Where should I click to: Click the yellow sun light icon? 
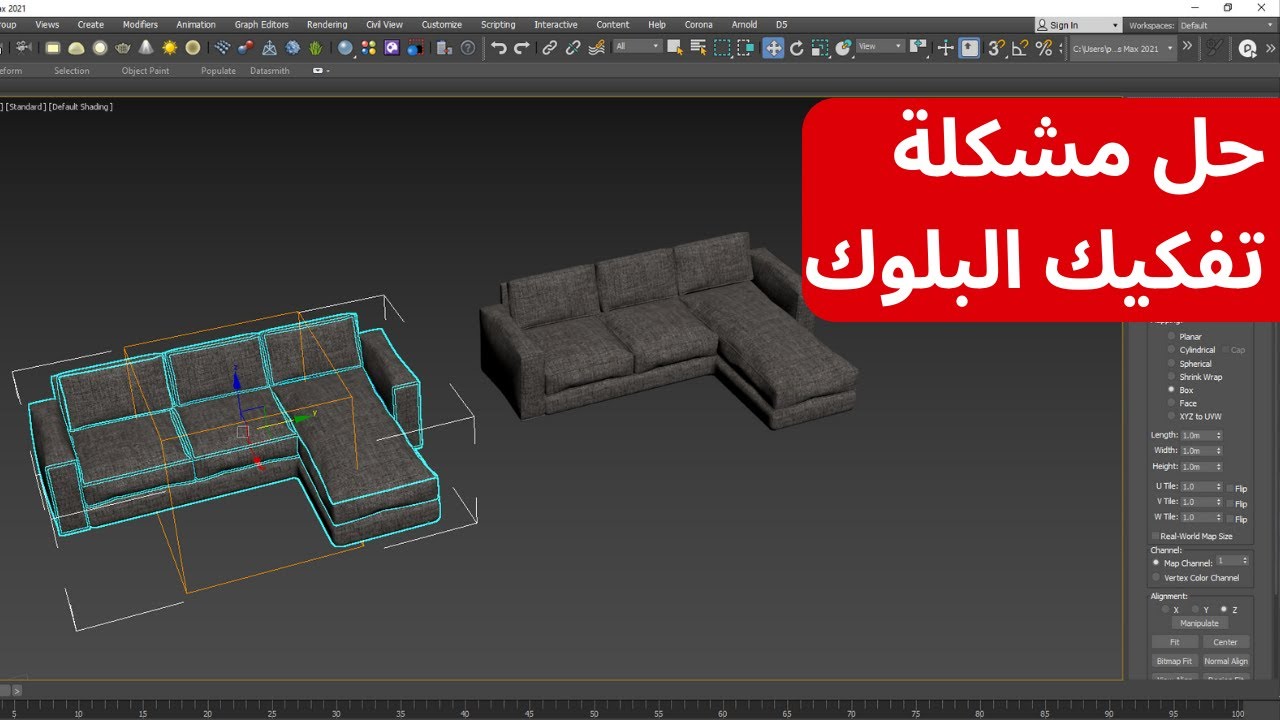coord(169,47)
